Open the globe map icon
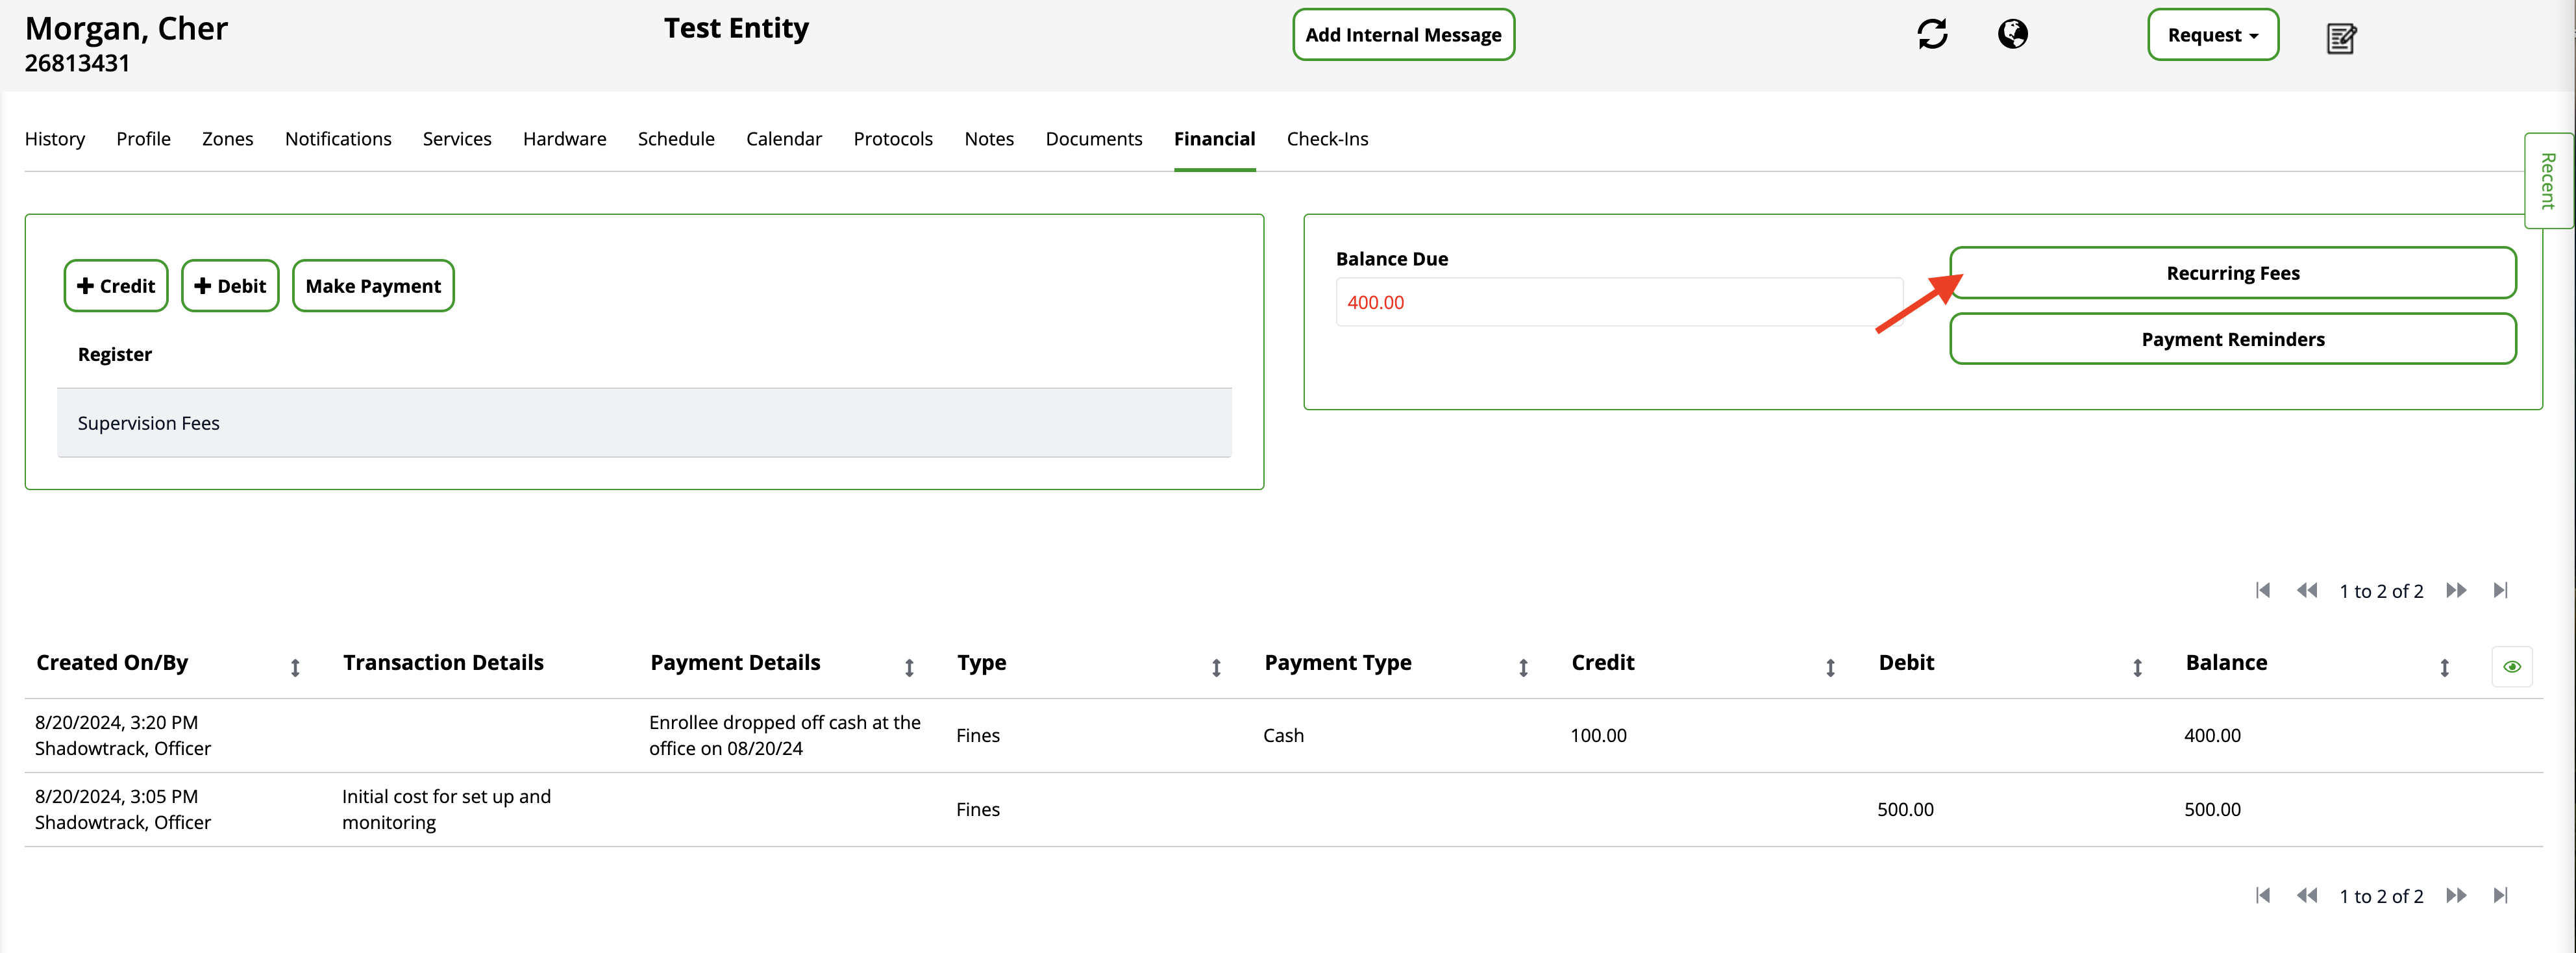Viewport: 2576px width, 953px height. pyautogui.click(x=2013, y=34)
